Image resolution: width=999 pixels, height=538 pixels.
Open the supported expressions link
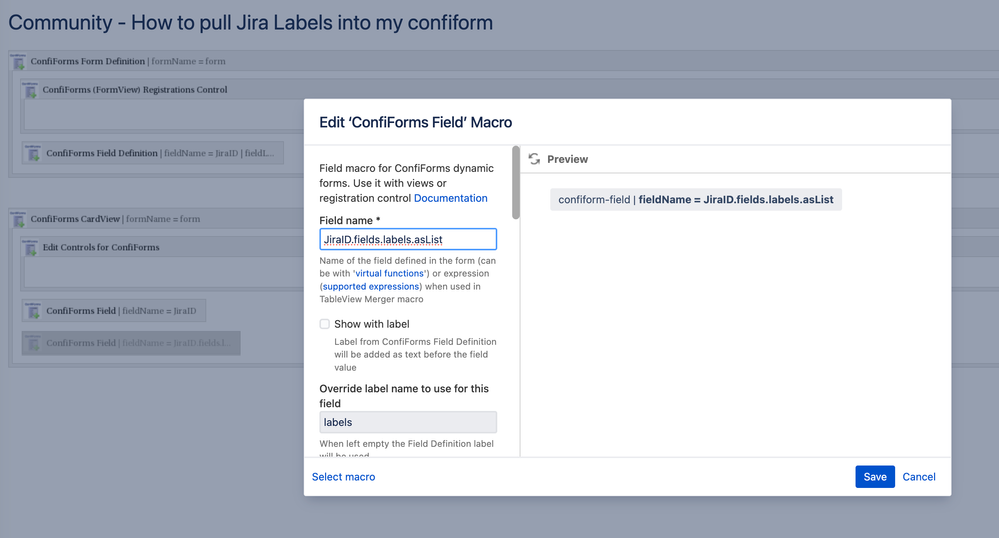(371, 286)
